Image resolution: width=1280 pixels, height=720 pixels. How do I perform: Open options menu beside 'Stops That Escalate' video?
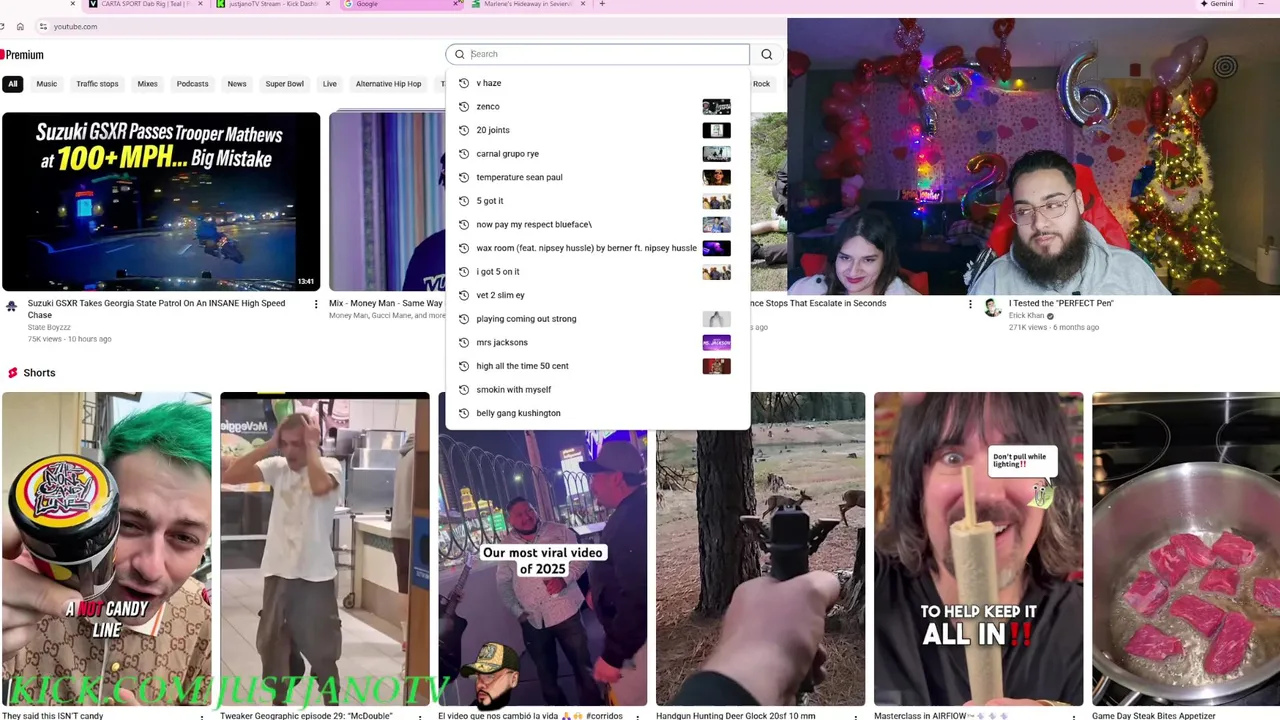pos(970,304)
